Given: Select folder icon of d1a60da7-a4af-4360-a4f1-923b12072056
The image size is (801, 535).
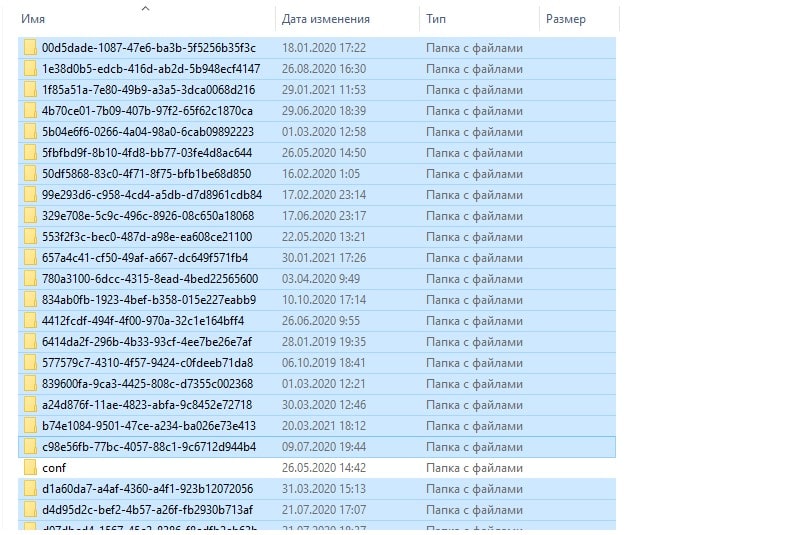Looking at the screenshot, I should pyautogui.click(x=30, y=489).
